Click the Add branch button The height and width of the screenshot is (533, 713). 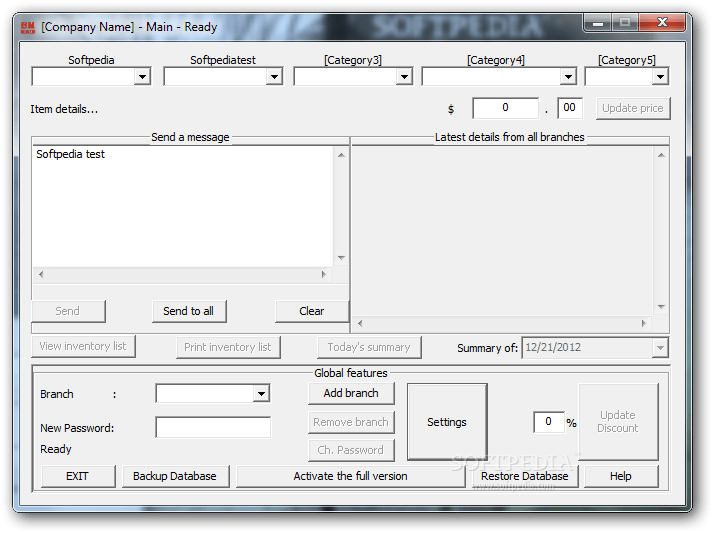tap(351, 393)
